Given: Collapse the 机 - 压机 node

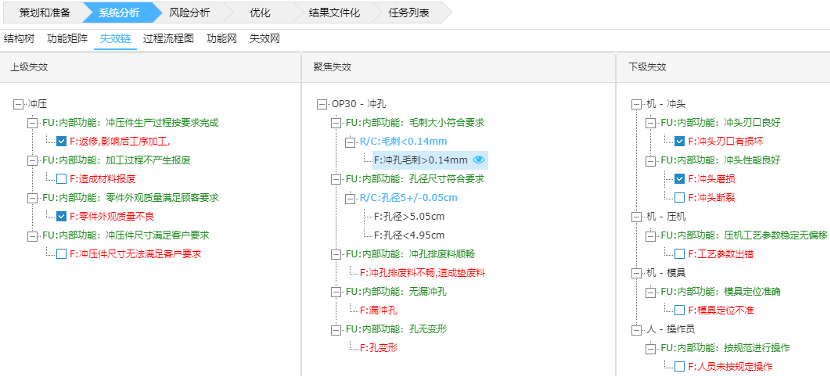Looking at the screenshot, I should [x=637, y=217].
